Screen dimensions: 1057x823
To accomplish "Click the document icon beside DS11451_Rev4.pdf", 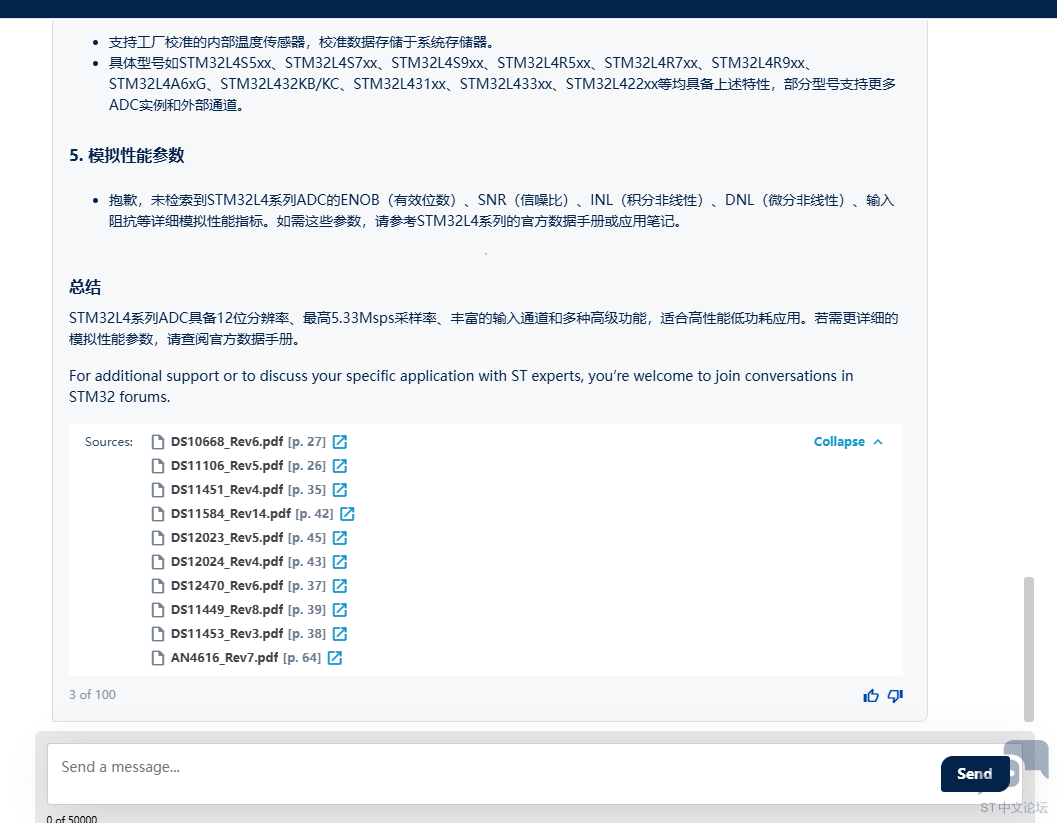I will coord(158,489).
